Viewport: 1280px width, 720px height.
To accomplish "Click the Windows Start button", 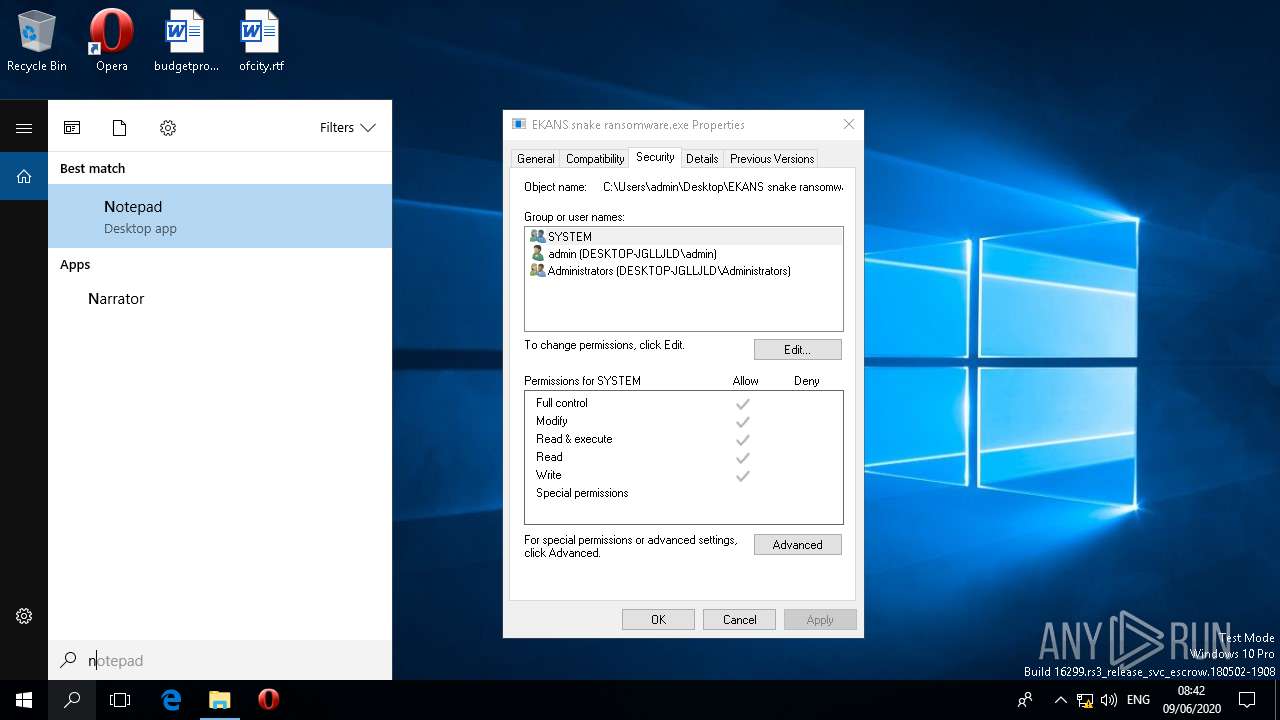I will pos(24,700).
